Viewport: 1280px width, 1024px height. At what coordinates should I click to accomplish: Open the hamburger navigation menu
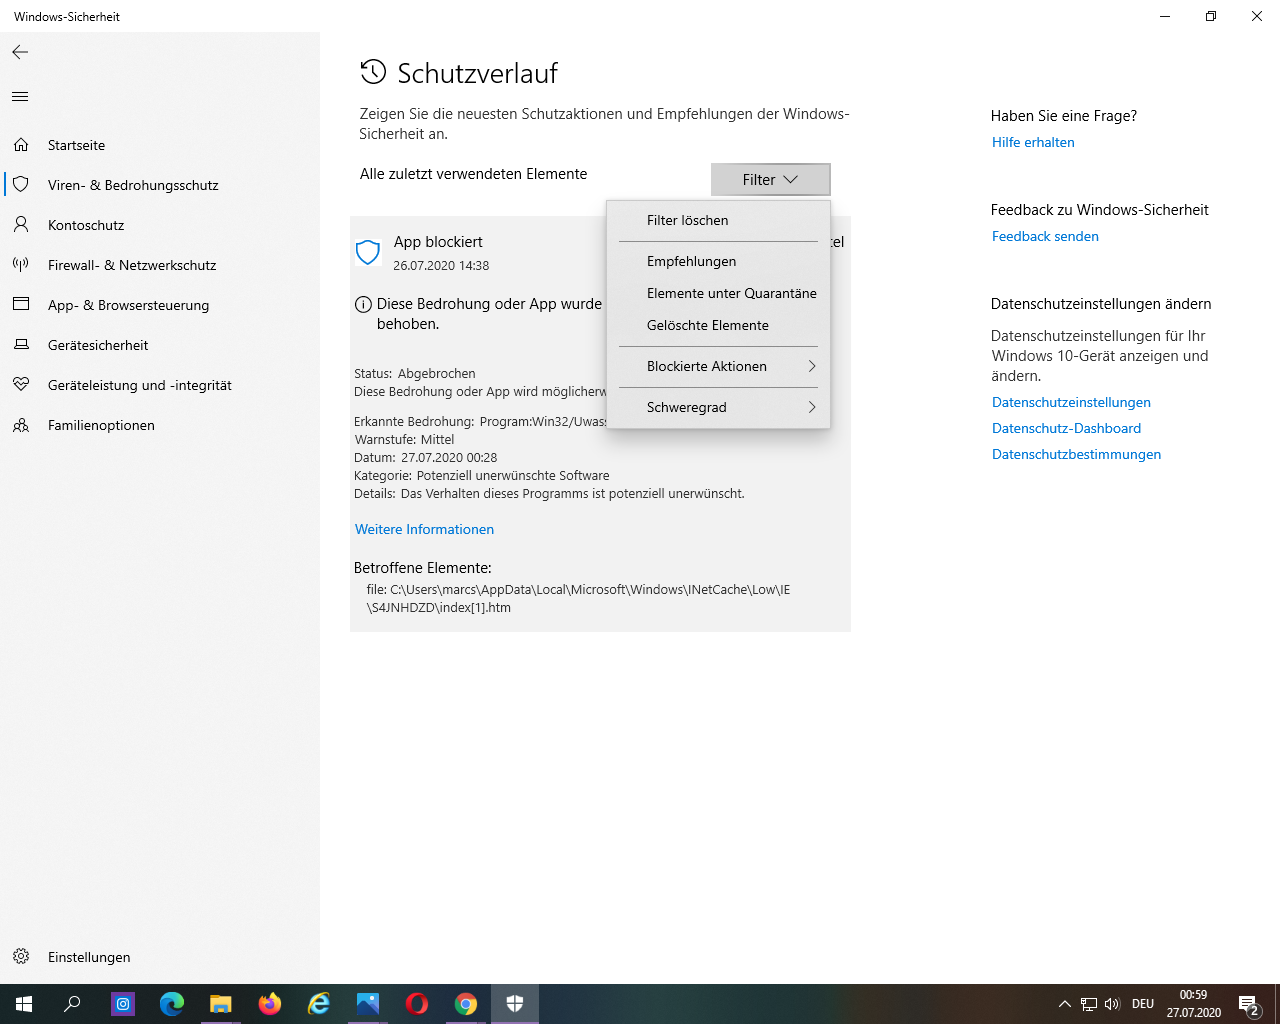[20, 97]
